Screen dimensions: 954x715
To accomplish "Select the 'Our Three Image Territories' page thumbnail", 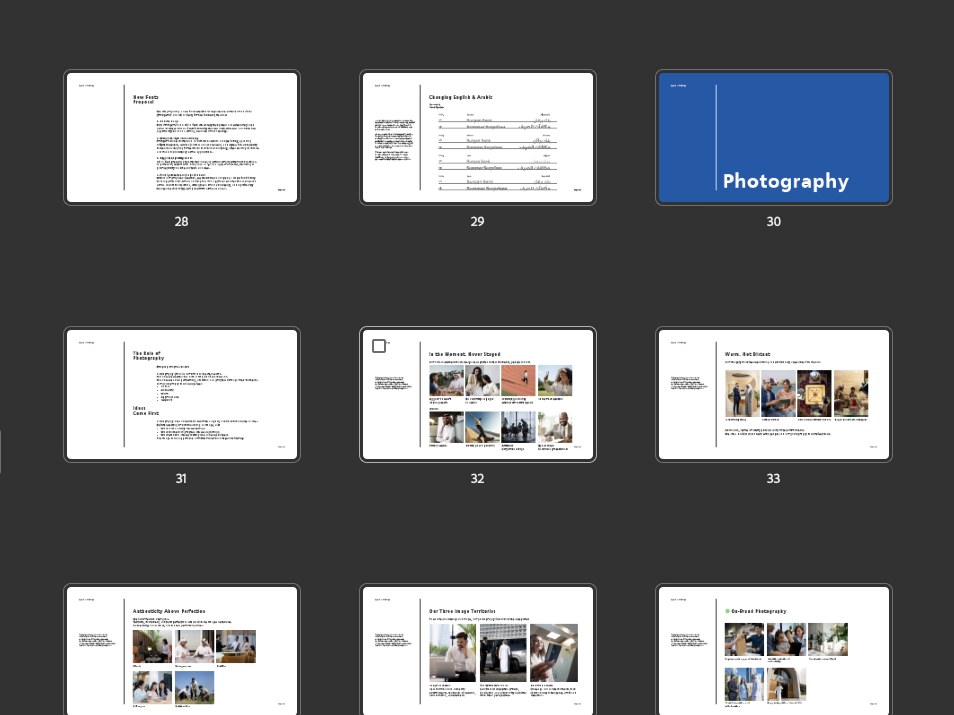I will (478, 650).
